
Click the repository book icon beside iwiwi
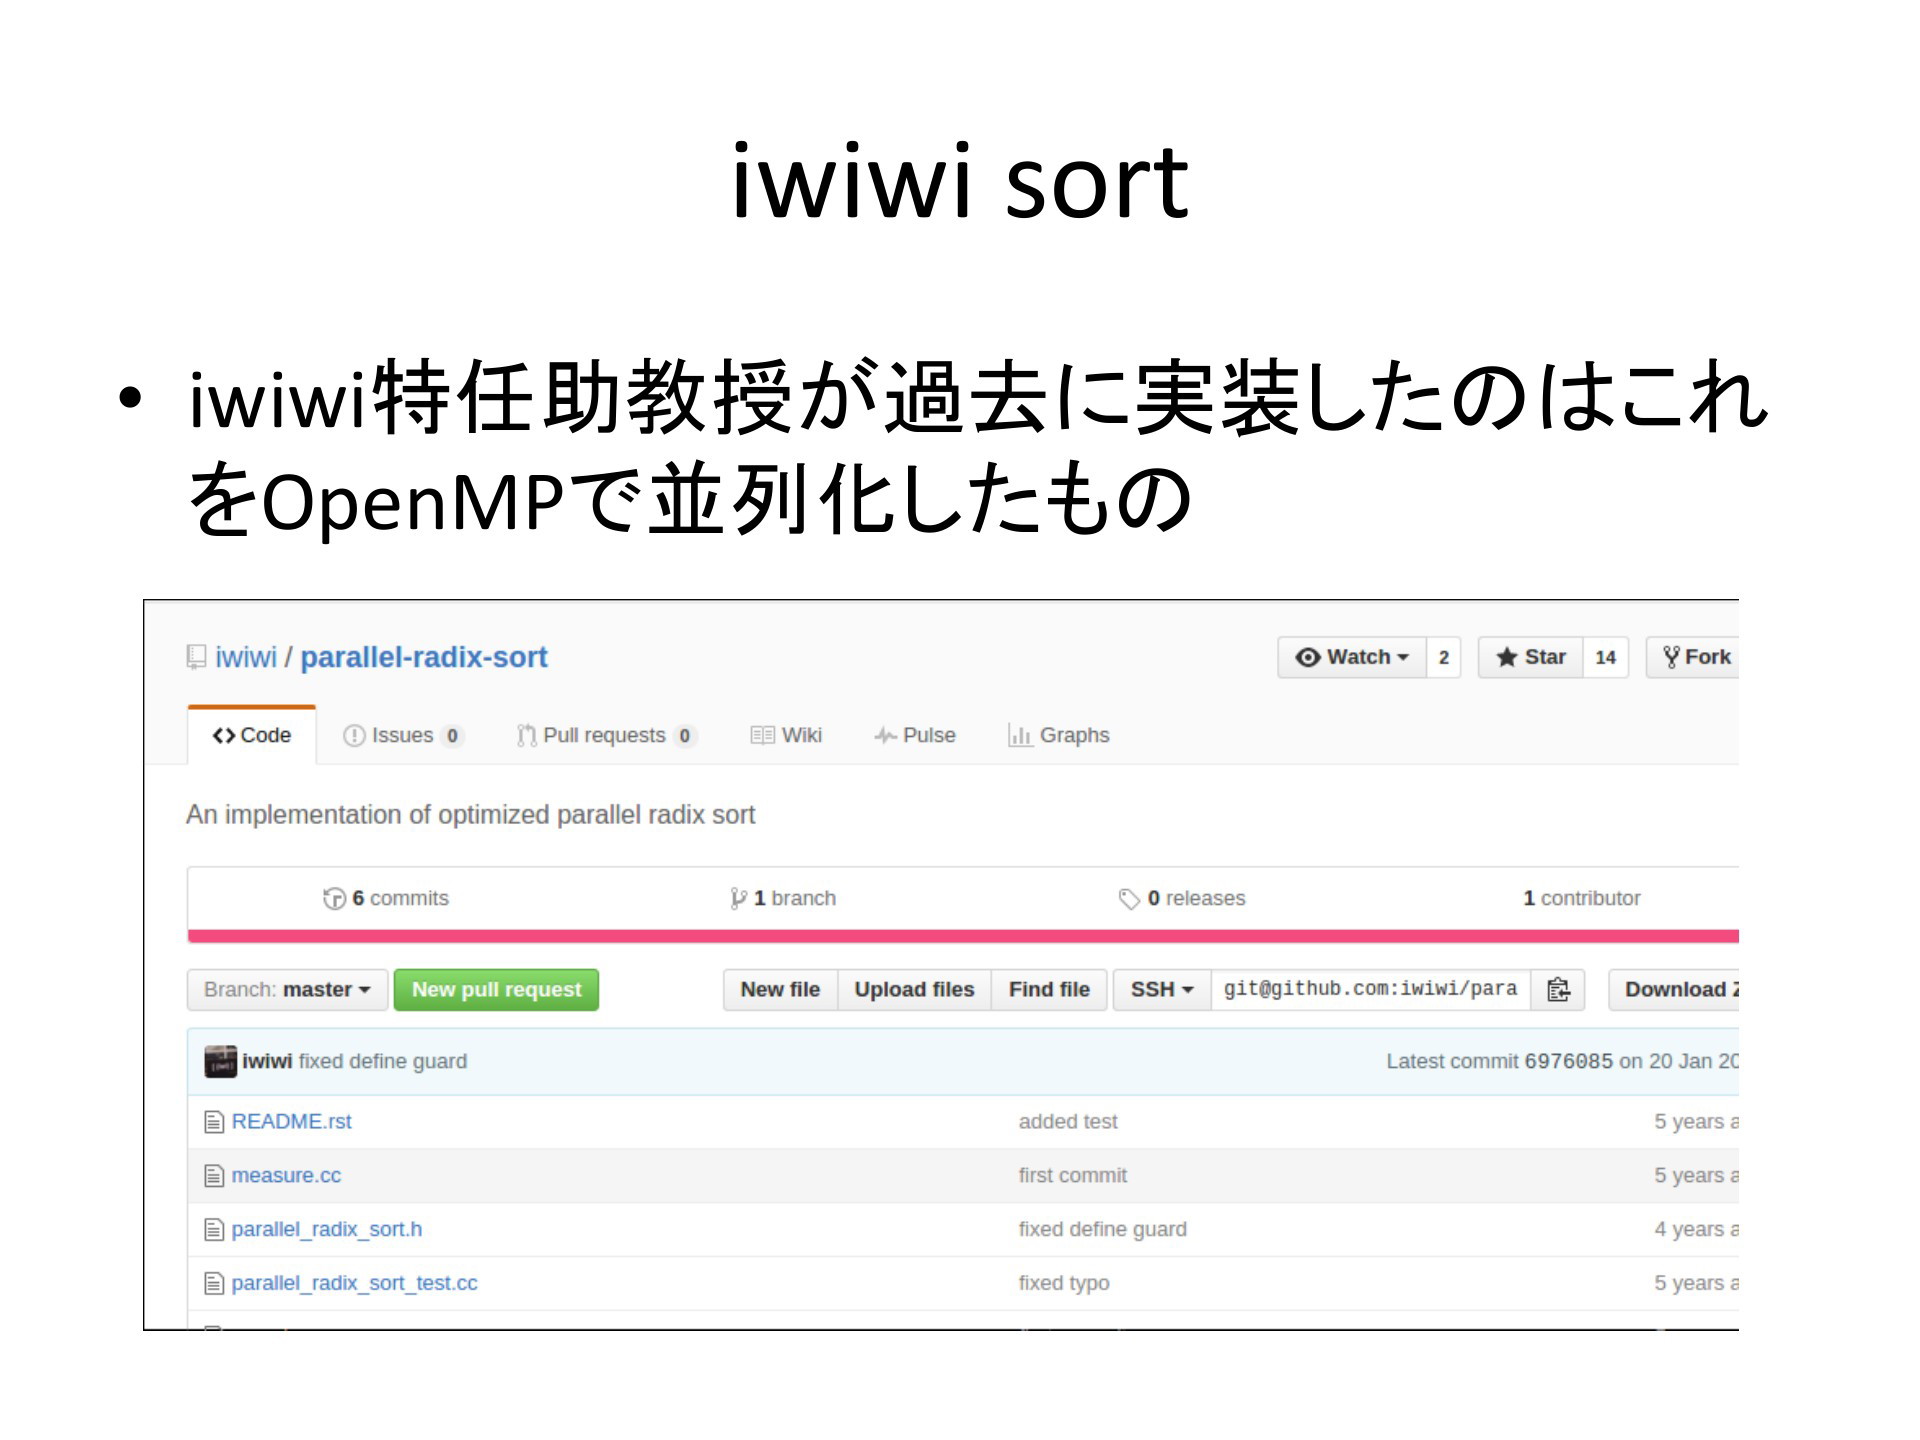coord(196,657)
